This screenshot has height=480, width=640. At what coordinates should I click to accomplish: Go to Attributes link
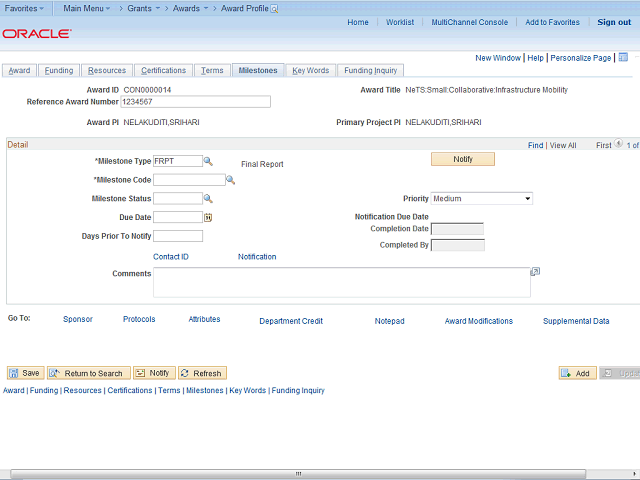tap(204, 319)
